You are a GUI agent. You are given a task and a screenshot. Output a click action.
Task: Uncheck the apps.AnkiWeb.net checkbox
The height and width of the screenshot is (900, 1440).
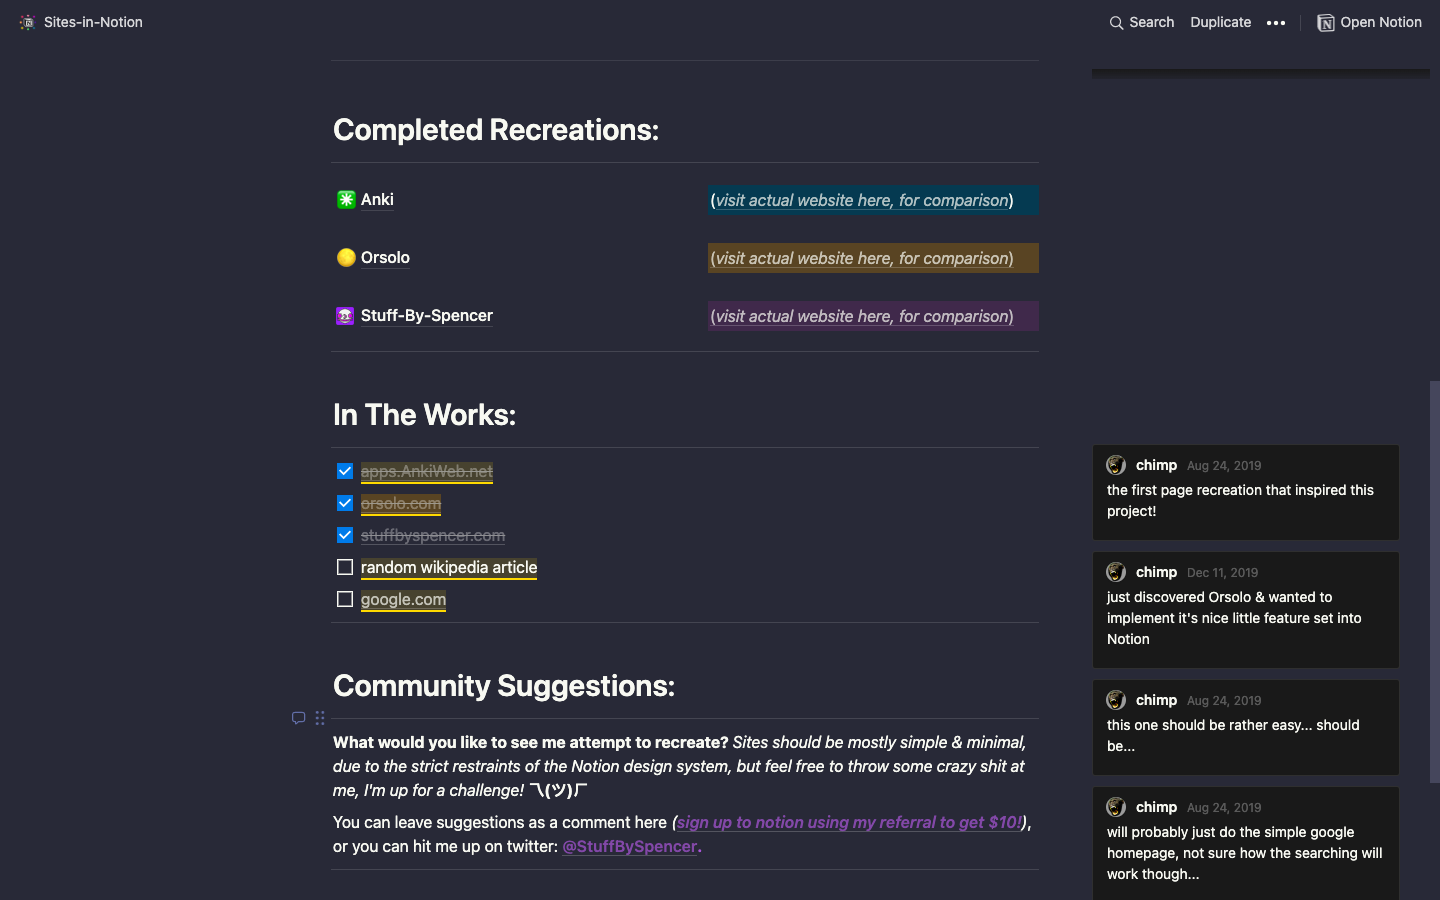tap(345, 471)
